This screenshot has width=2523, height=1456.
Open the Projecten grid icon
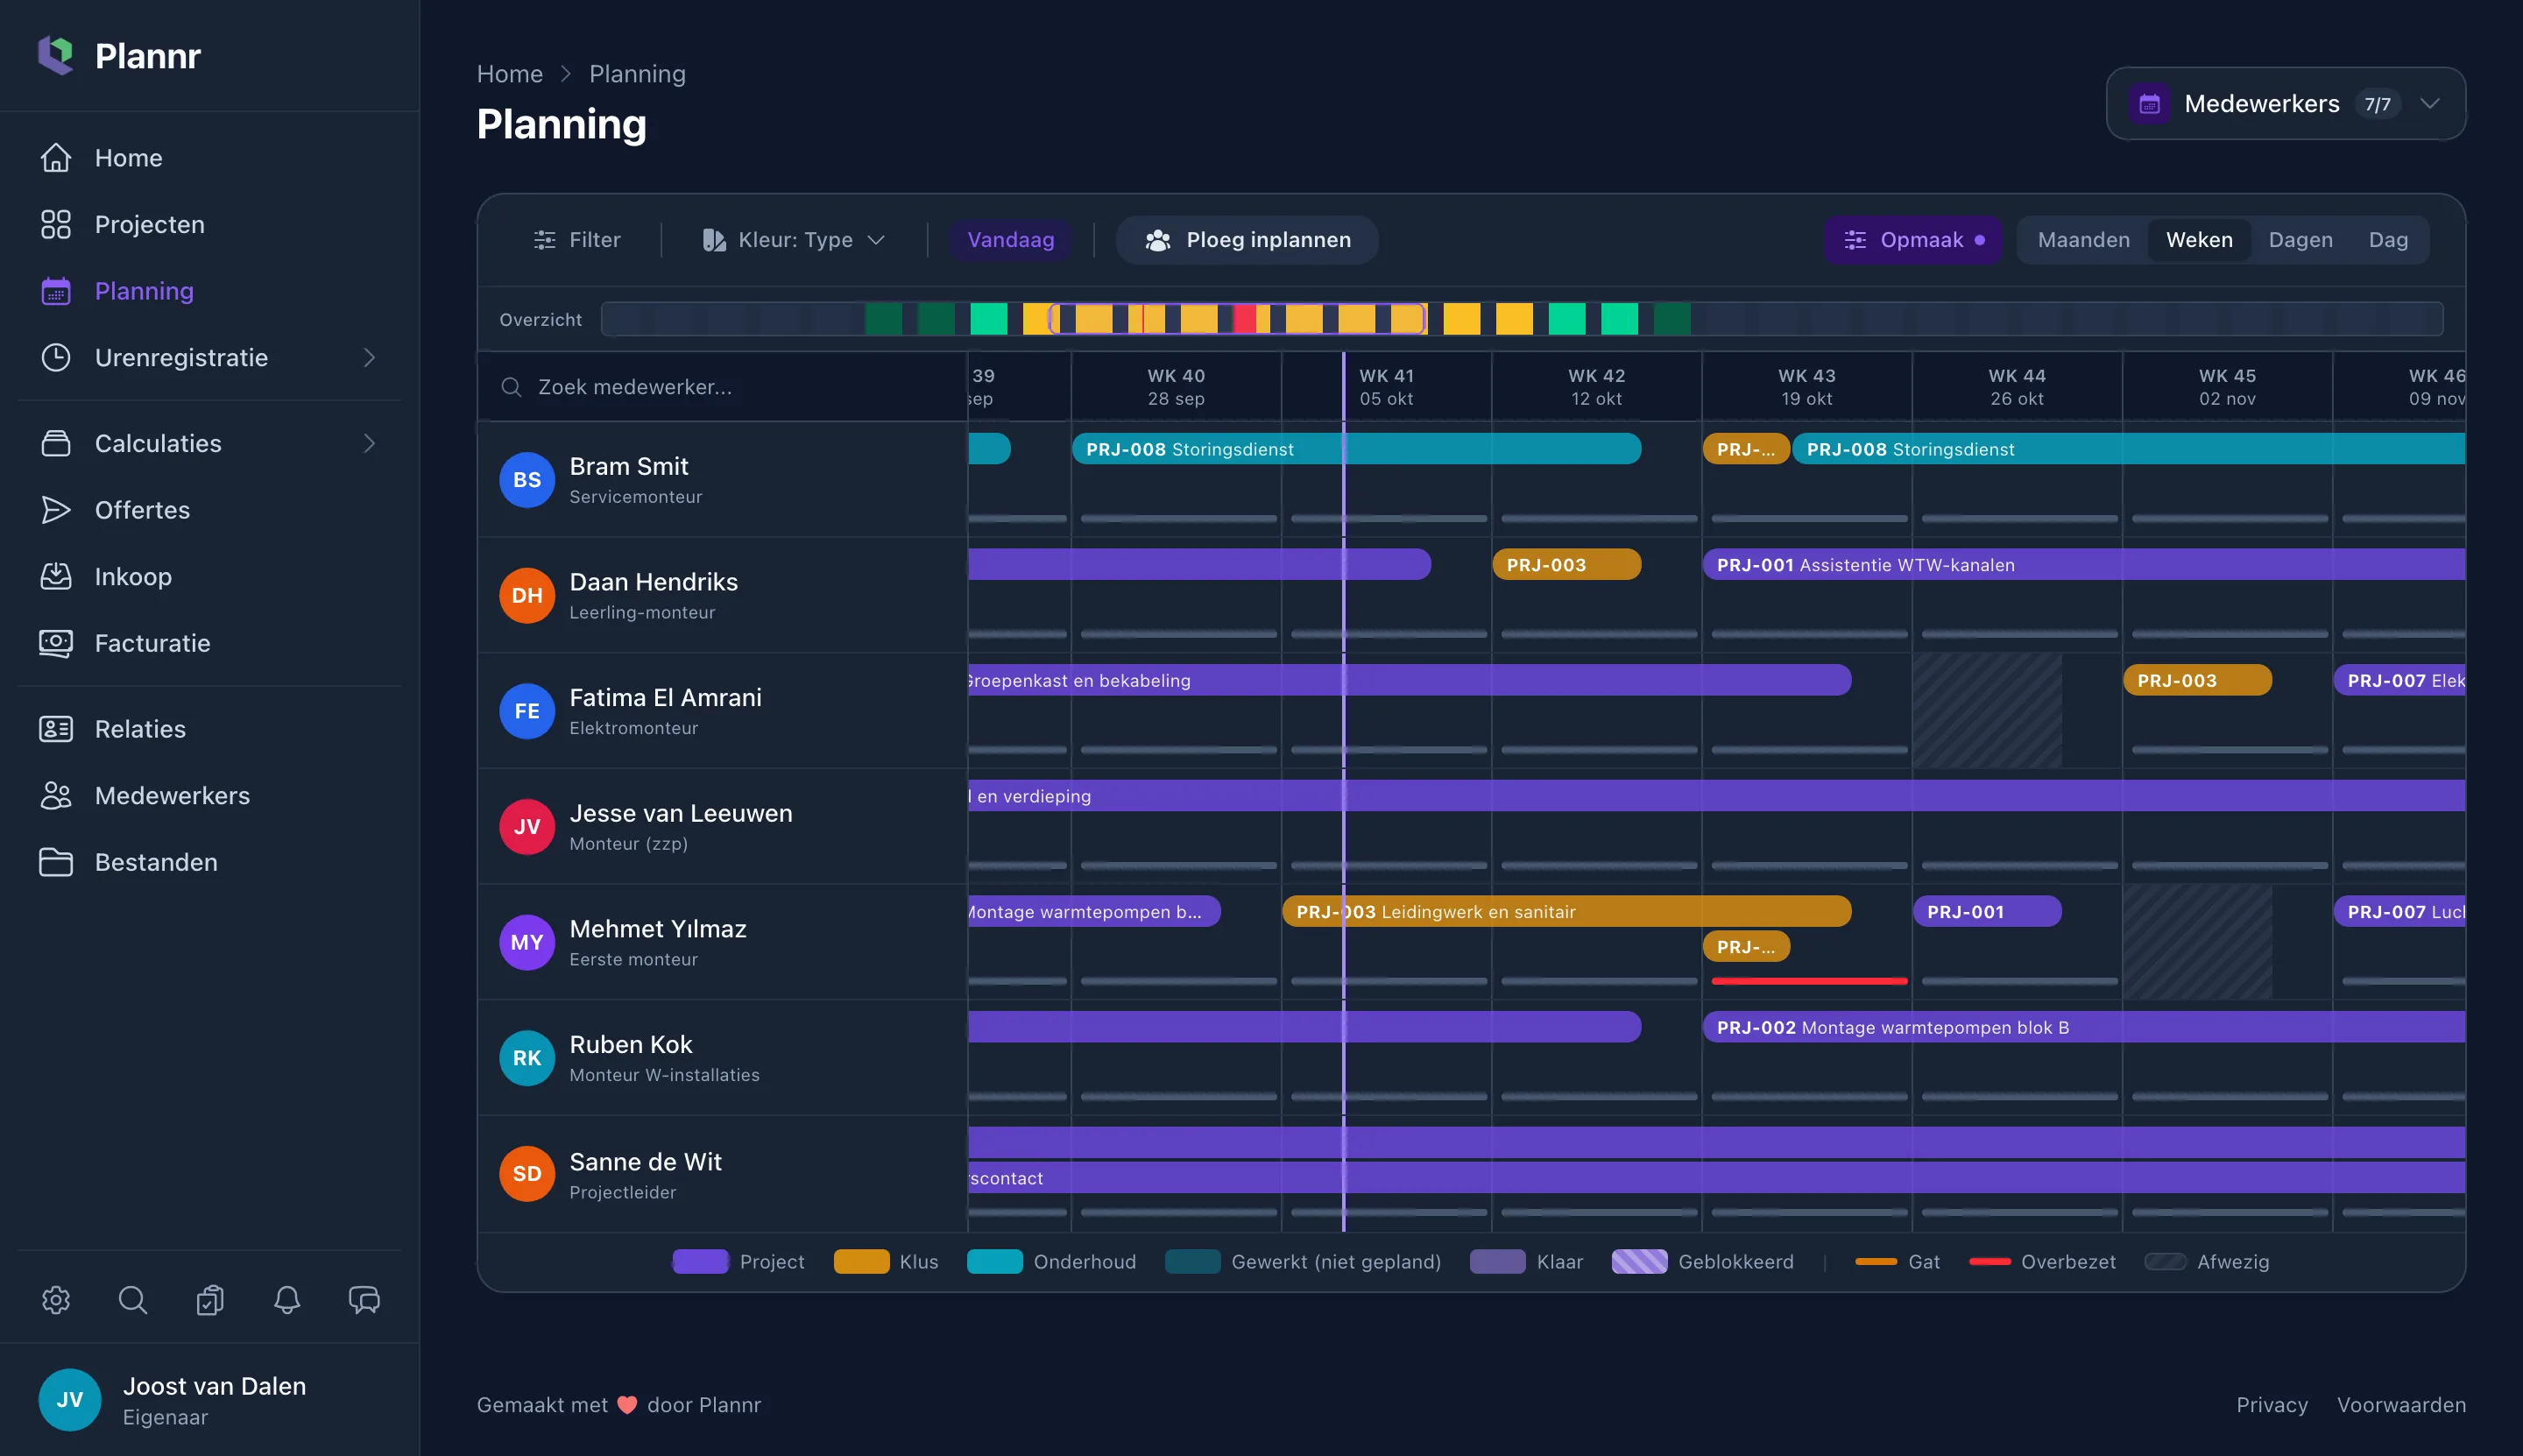[56, 224]
